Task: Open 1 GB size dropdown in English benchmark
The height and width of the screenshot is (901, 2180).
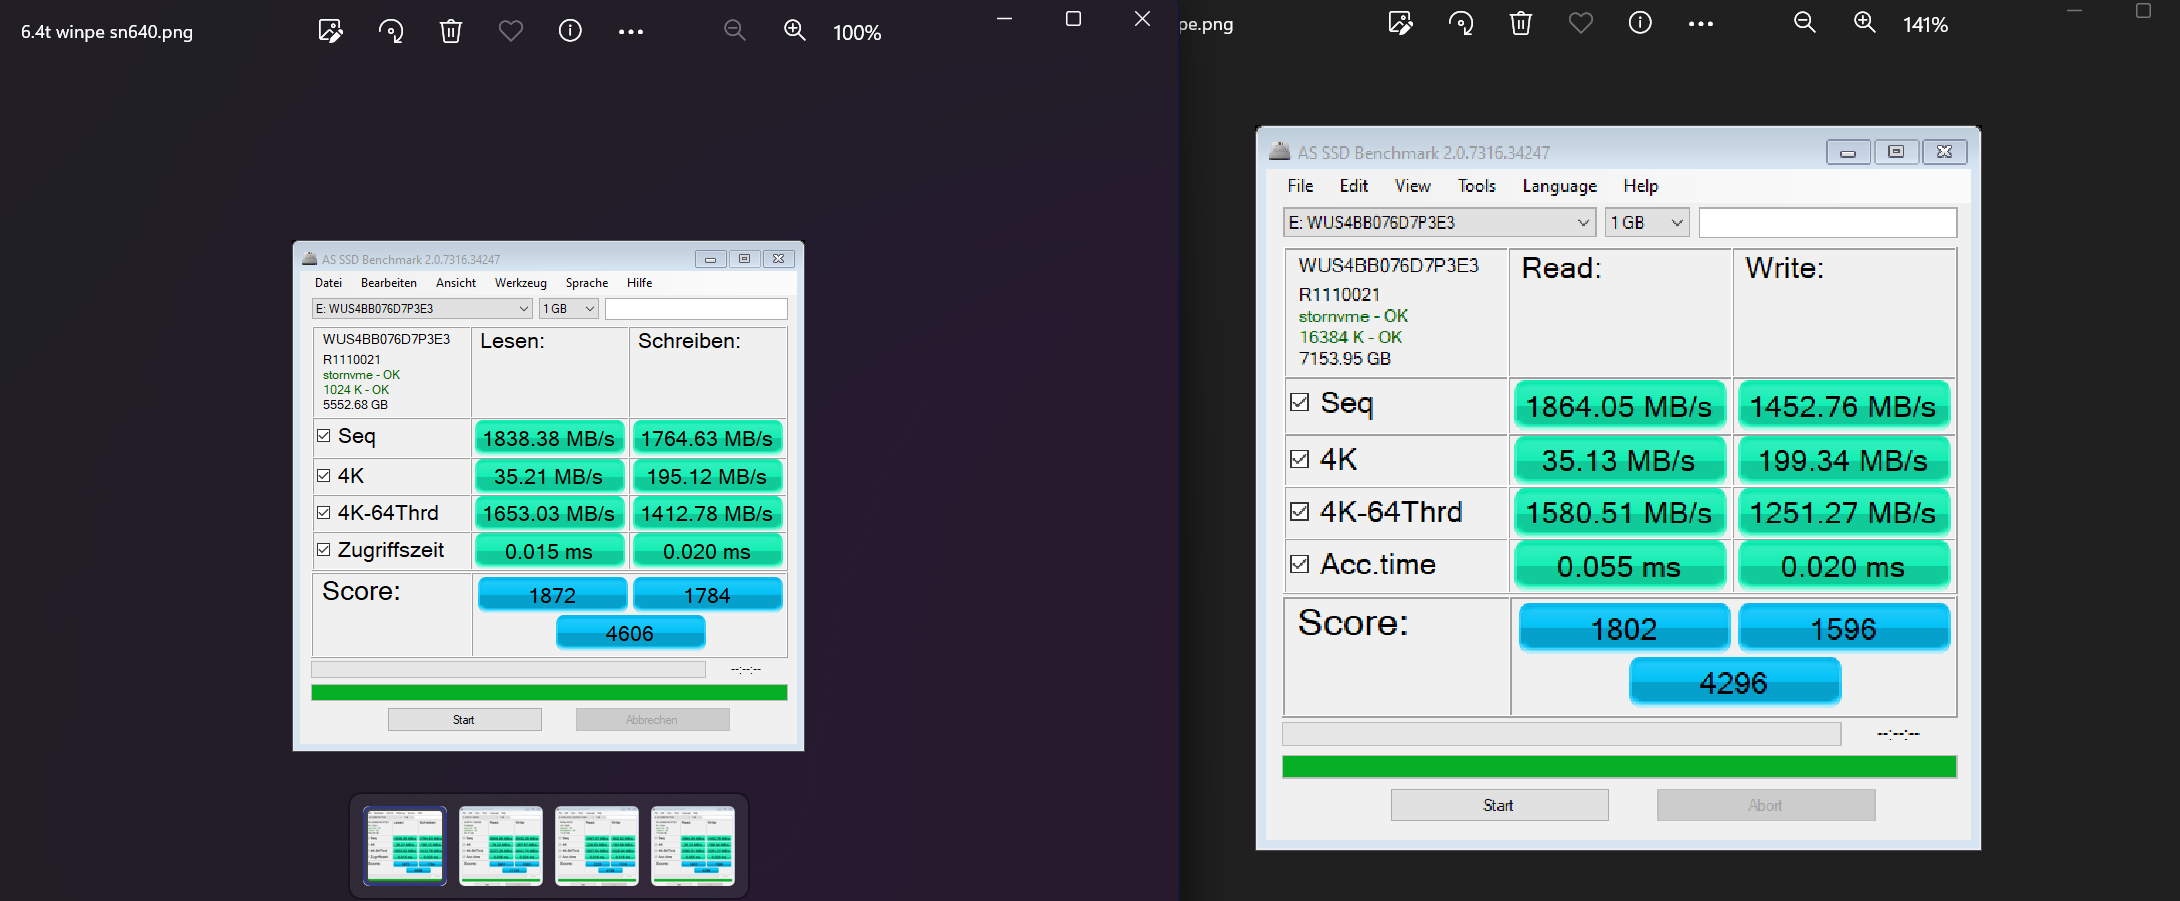Action: coord(1647,223)
